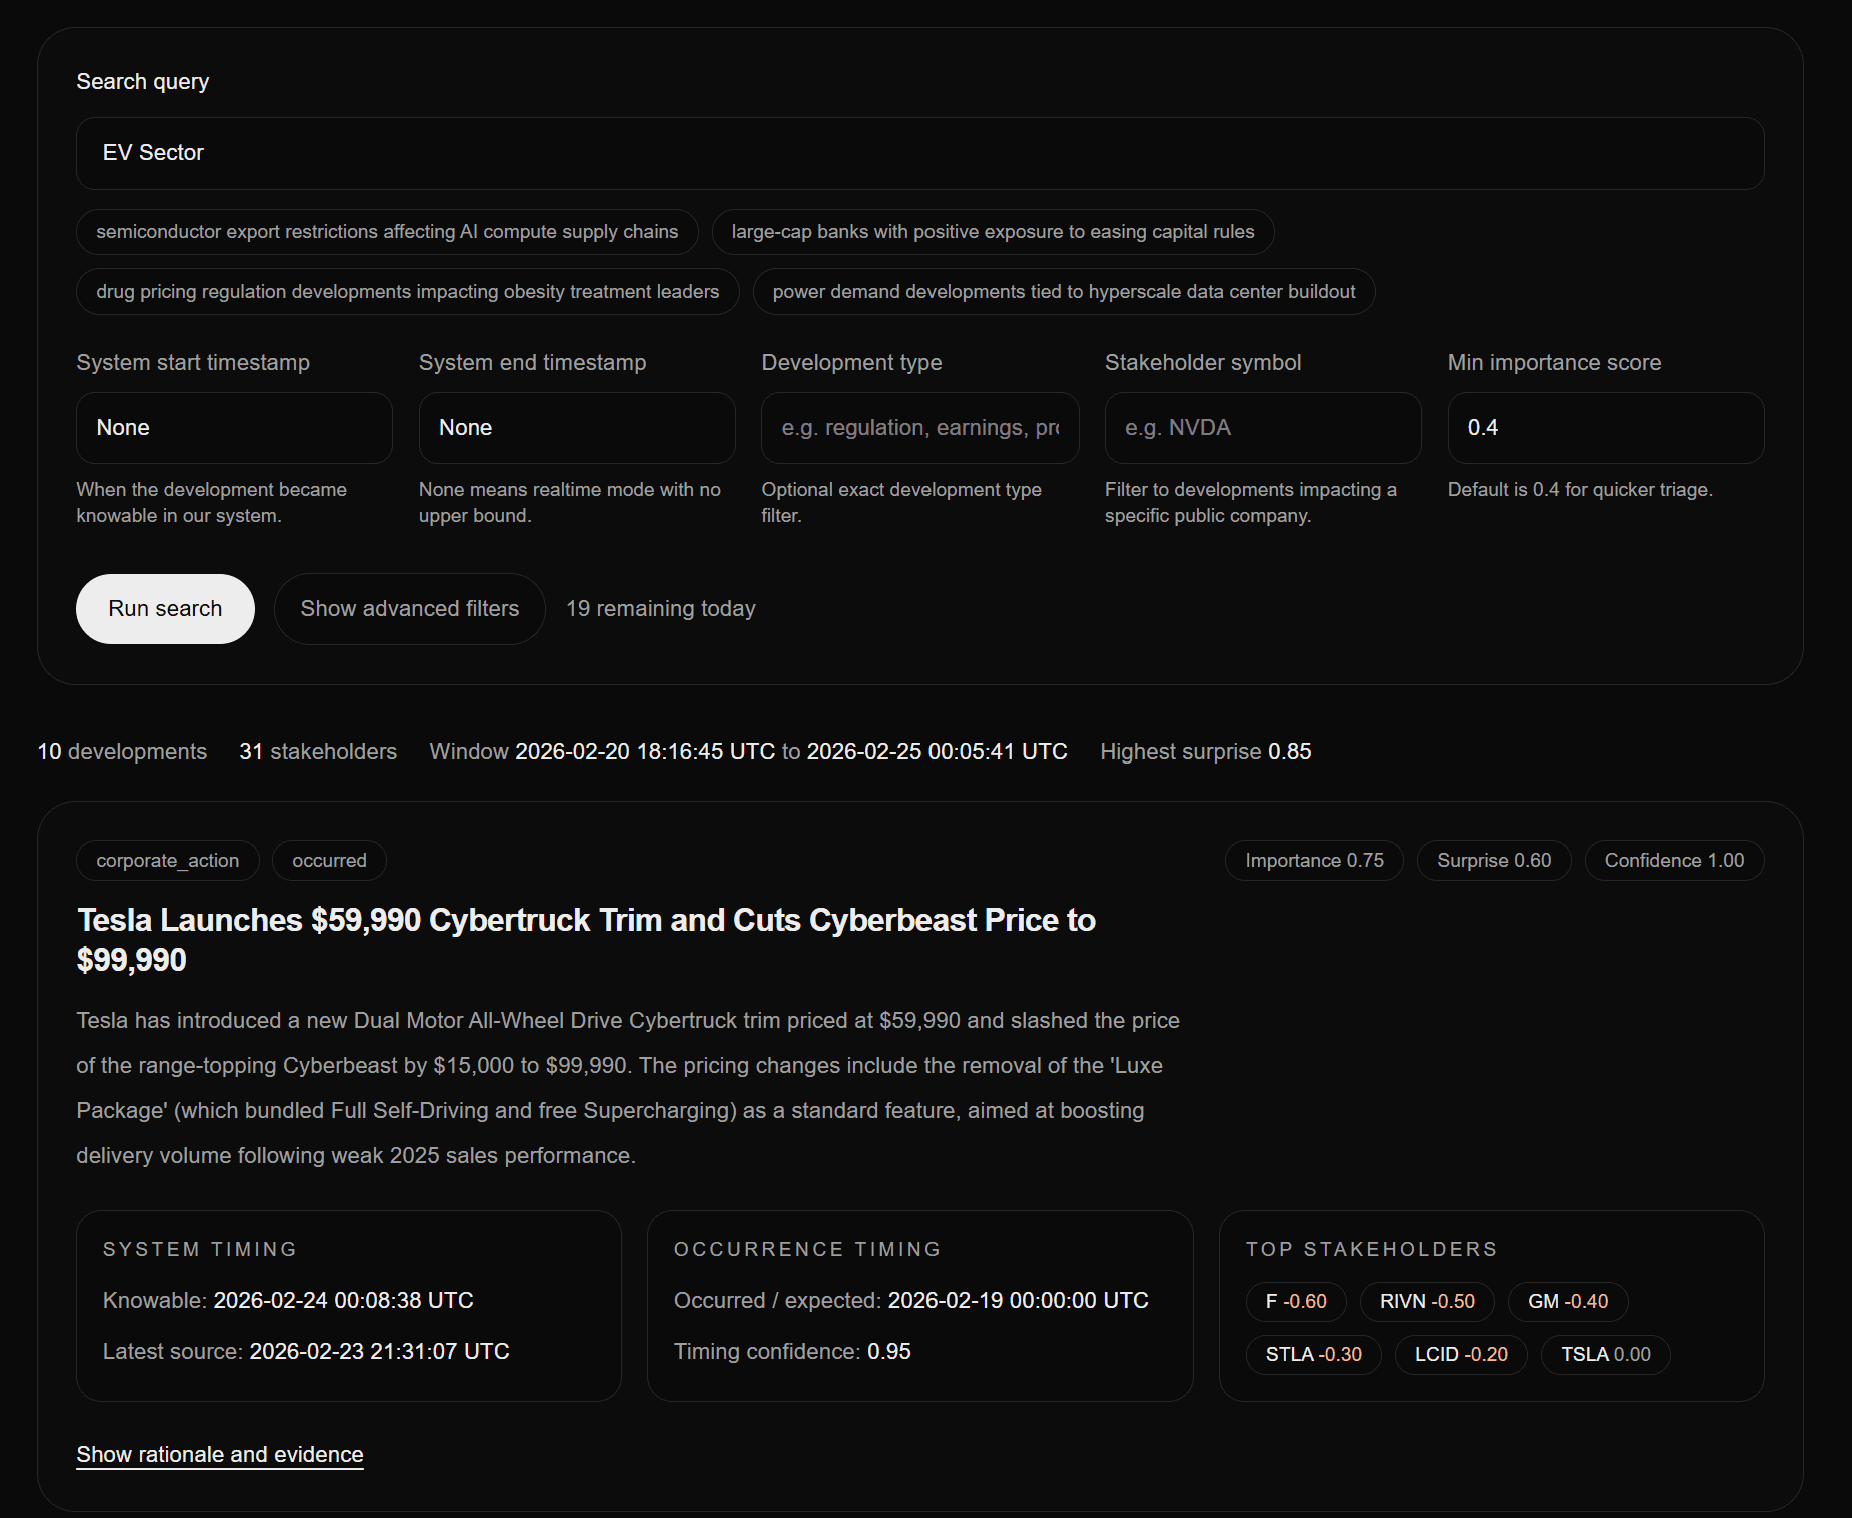Select the occurred status tag
Image resolution: width=1852 pixels, height=1518 pixels.
tap(328, 860)
